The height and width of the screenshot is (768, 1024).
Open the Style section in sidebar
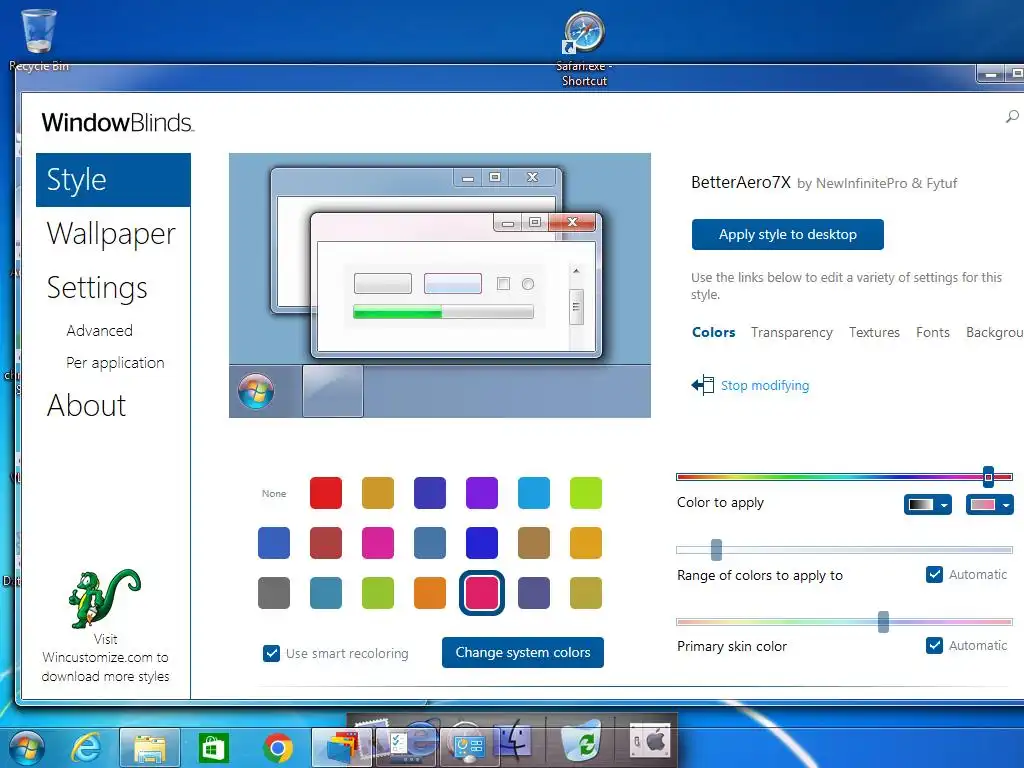point(113,180)
